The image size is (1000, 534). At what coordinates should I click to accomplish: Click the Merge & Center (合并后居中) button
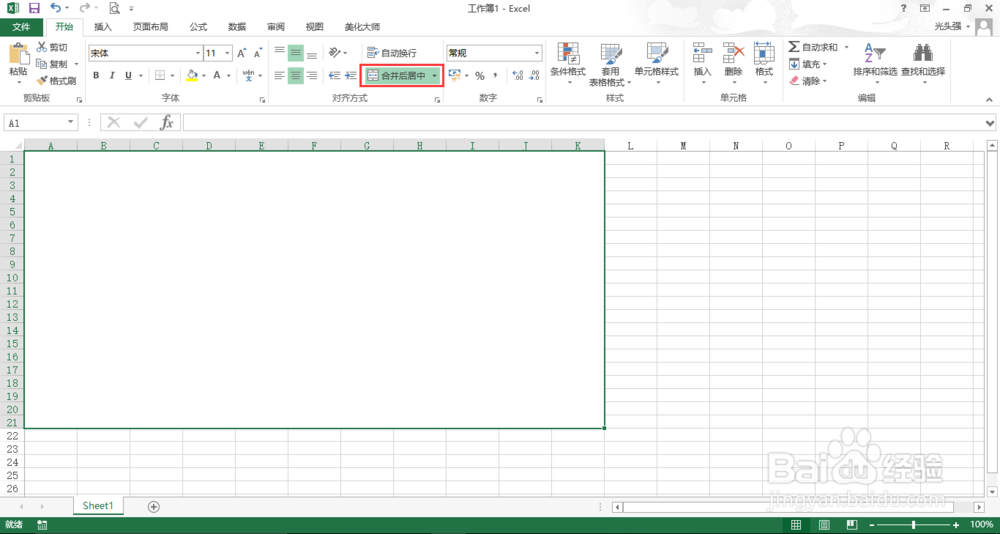[397, 75]
